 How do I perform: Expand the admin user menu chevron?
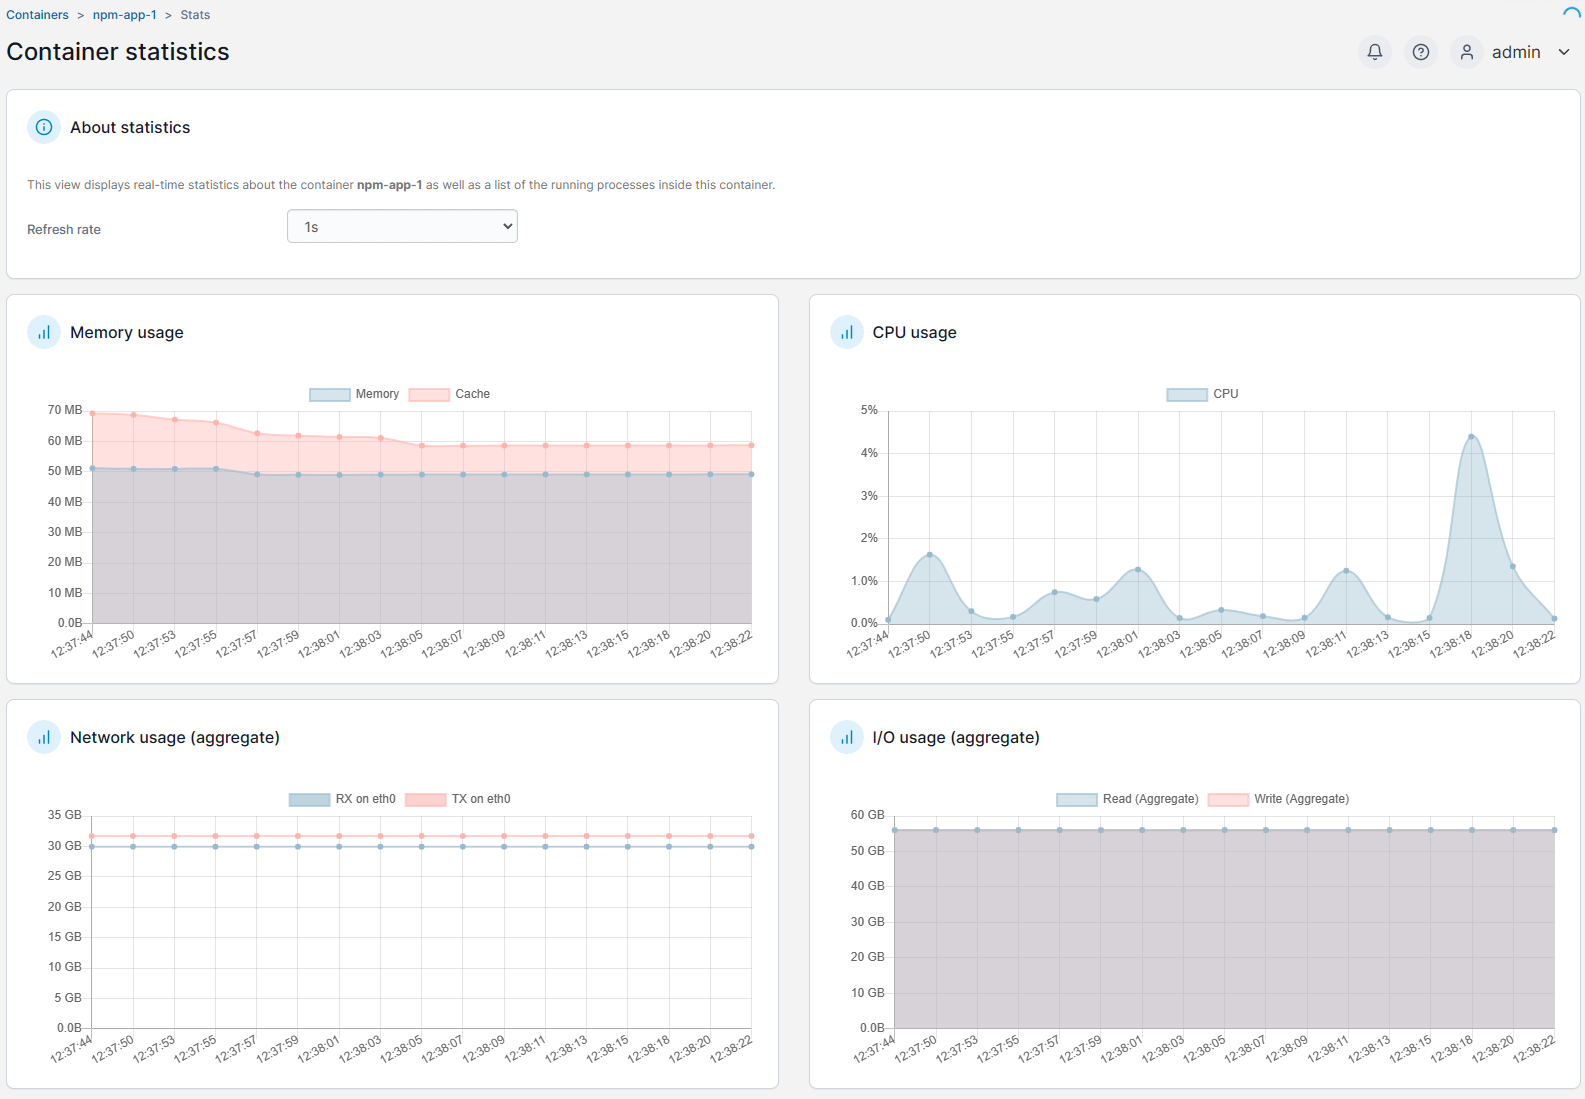pyautogui.click(x=1564, y=52)
